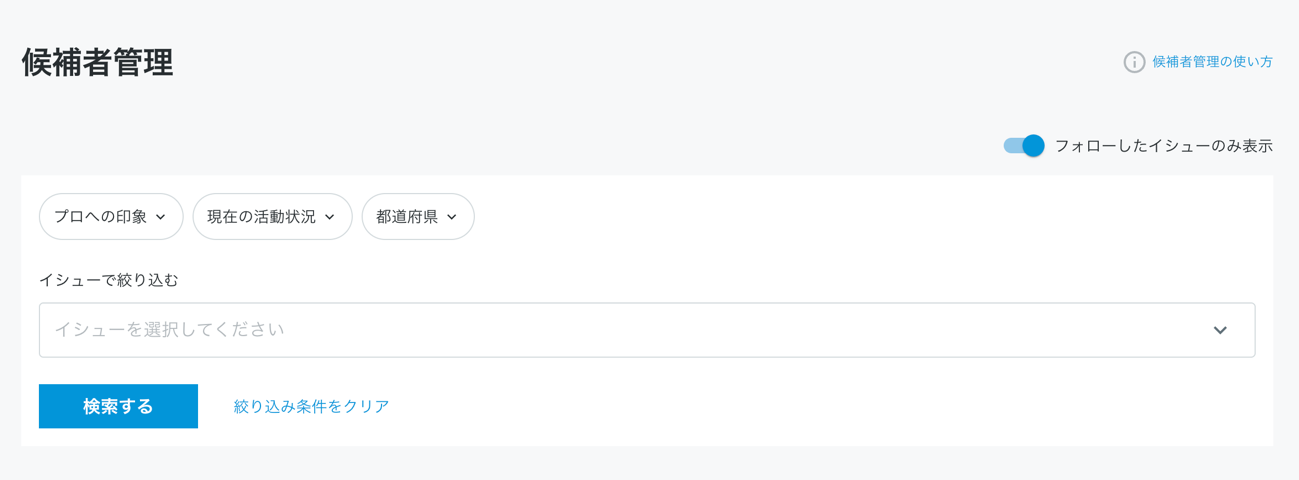Click the down chevron in the issue selector
The height and width of the screenshot is (480, 1299).
[1220, 330]
